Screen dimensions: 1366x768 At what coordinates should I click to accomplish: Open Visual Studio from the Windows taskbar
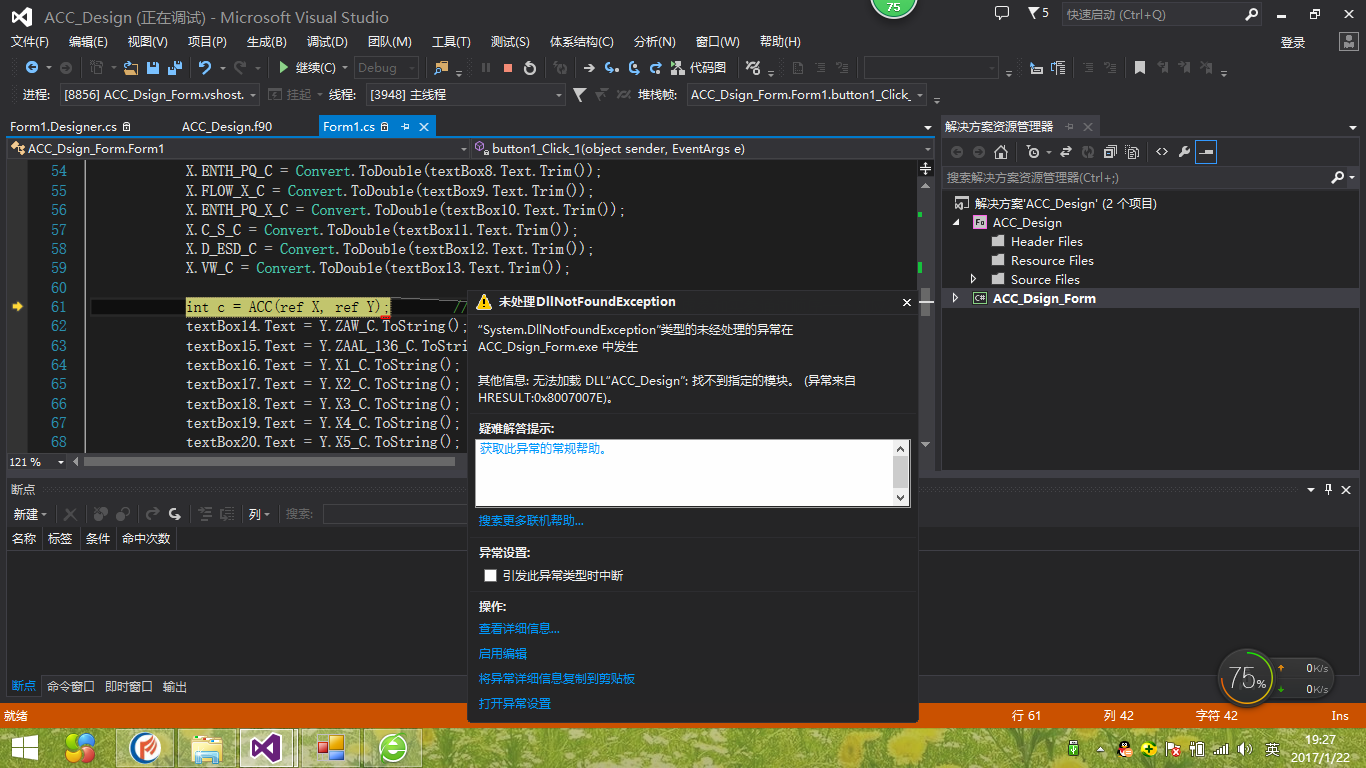pos(266,747)
